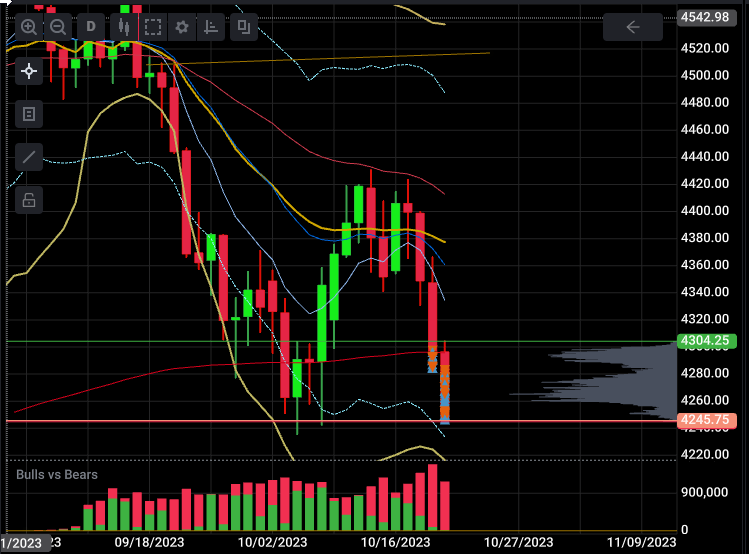Click the 10/02/2023 date label
Viewport: 749px width, 554px height.
point(273,542)
